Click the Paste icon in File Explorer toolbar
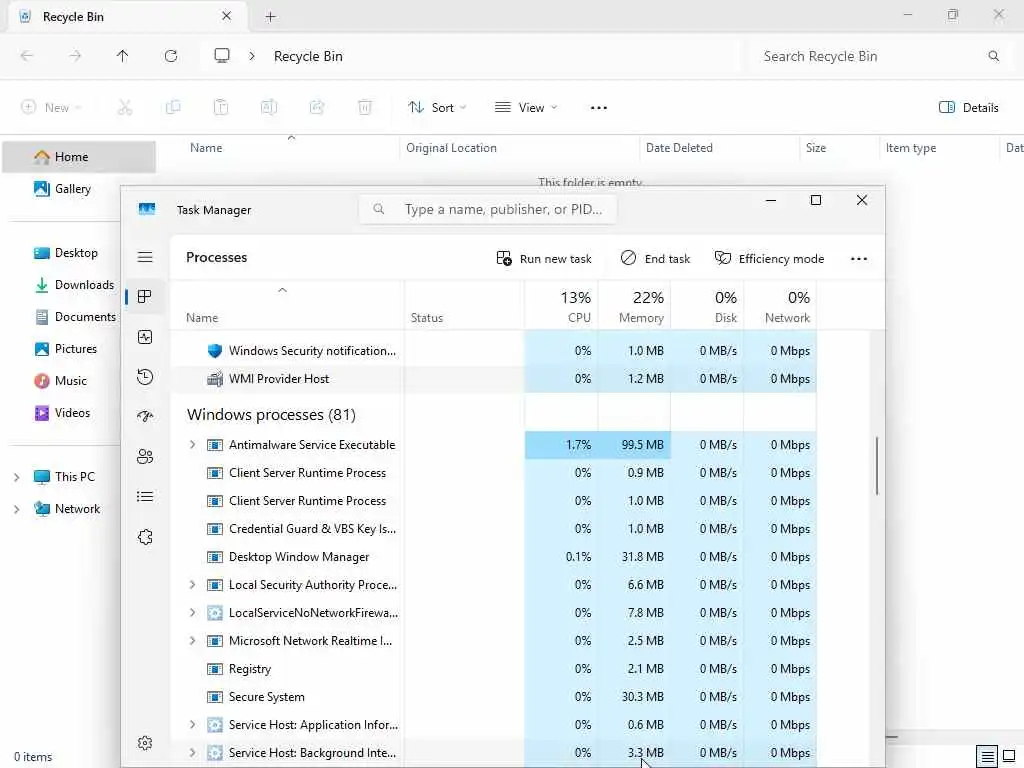Viewport: 1024px width, 768px height. pos(221,108)
